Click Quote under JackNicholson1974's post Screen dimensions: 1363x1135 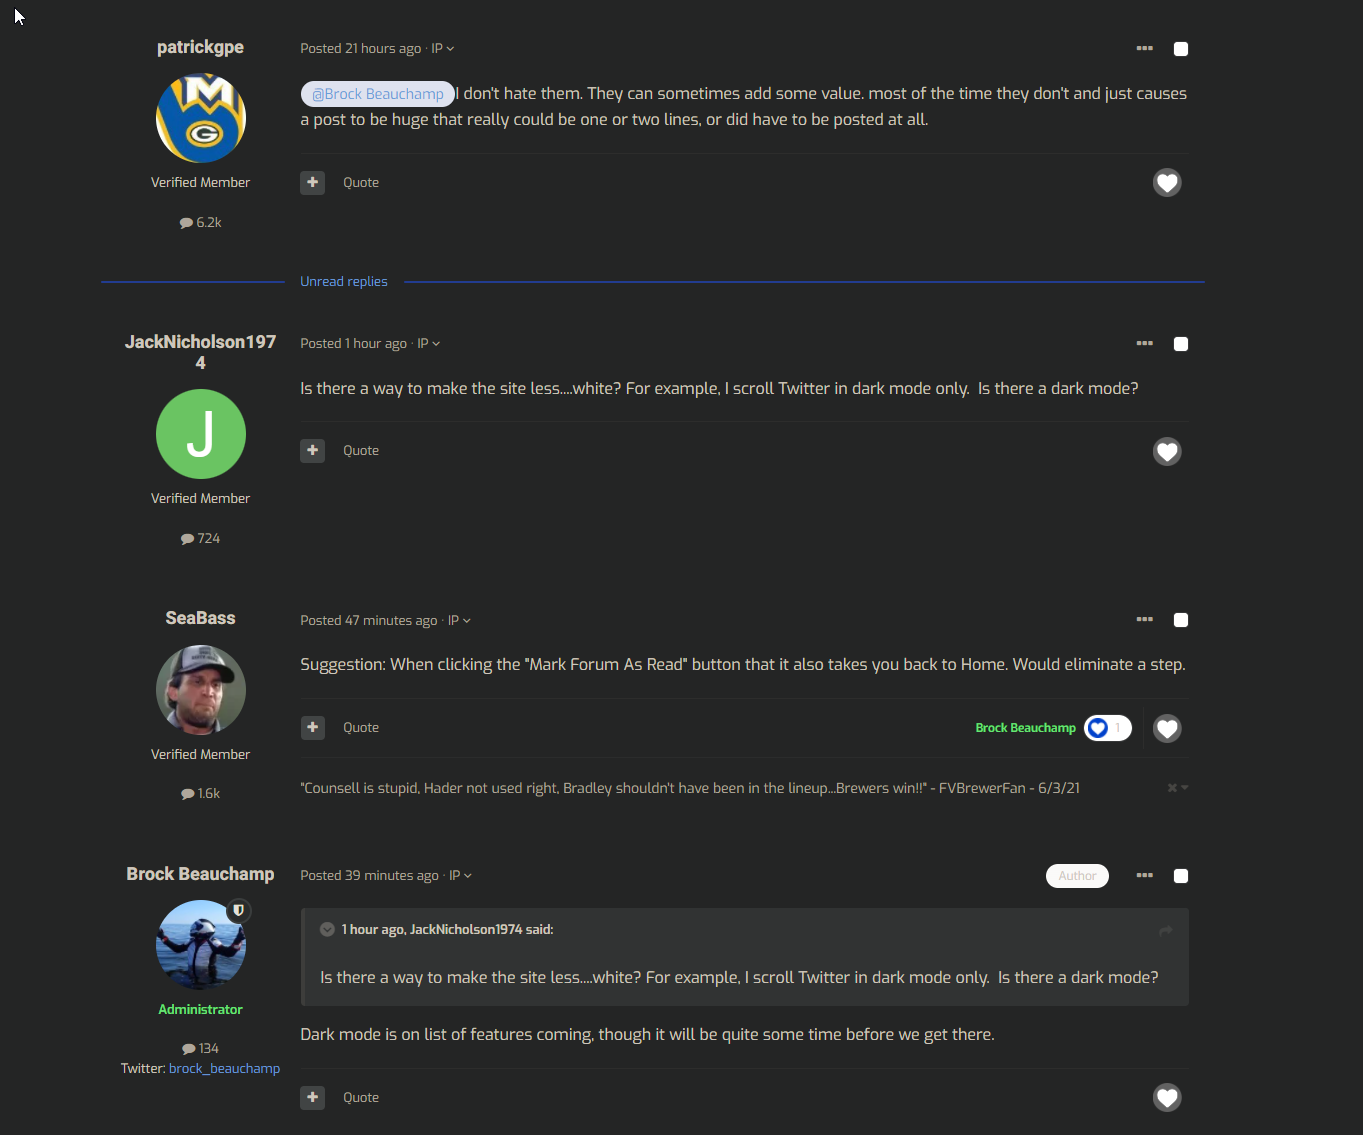pyautogui.click(x=361, y=451)
